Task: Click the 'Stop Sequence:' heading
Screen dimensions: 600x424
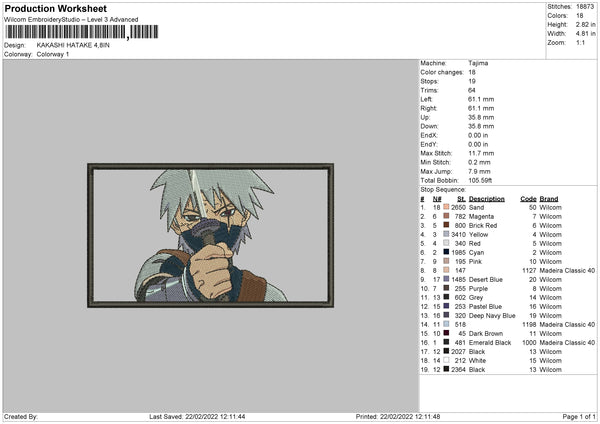Action: pyautogui.click(x=443, y=189)
